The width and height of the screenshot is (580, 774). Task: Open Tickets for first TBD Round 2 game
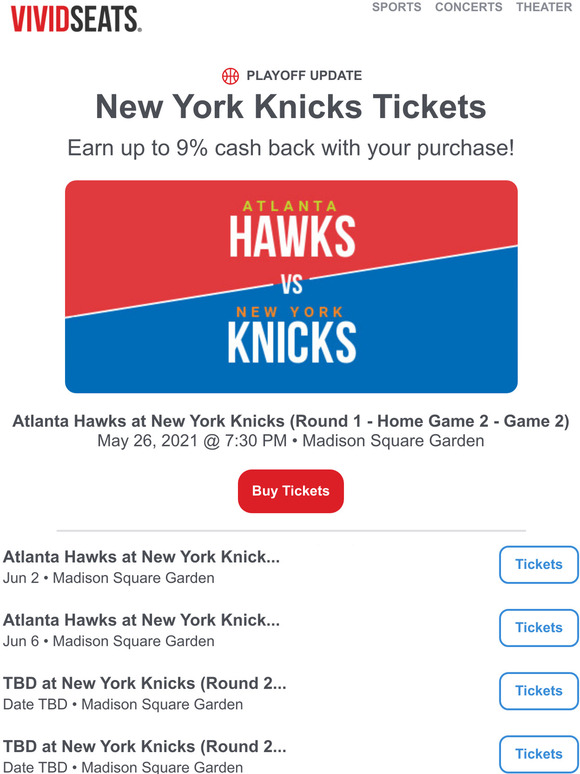click(x=539, y=691)
